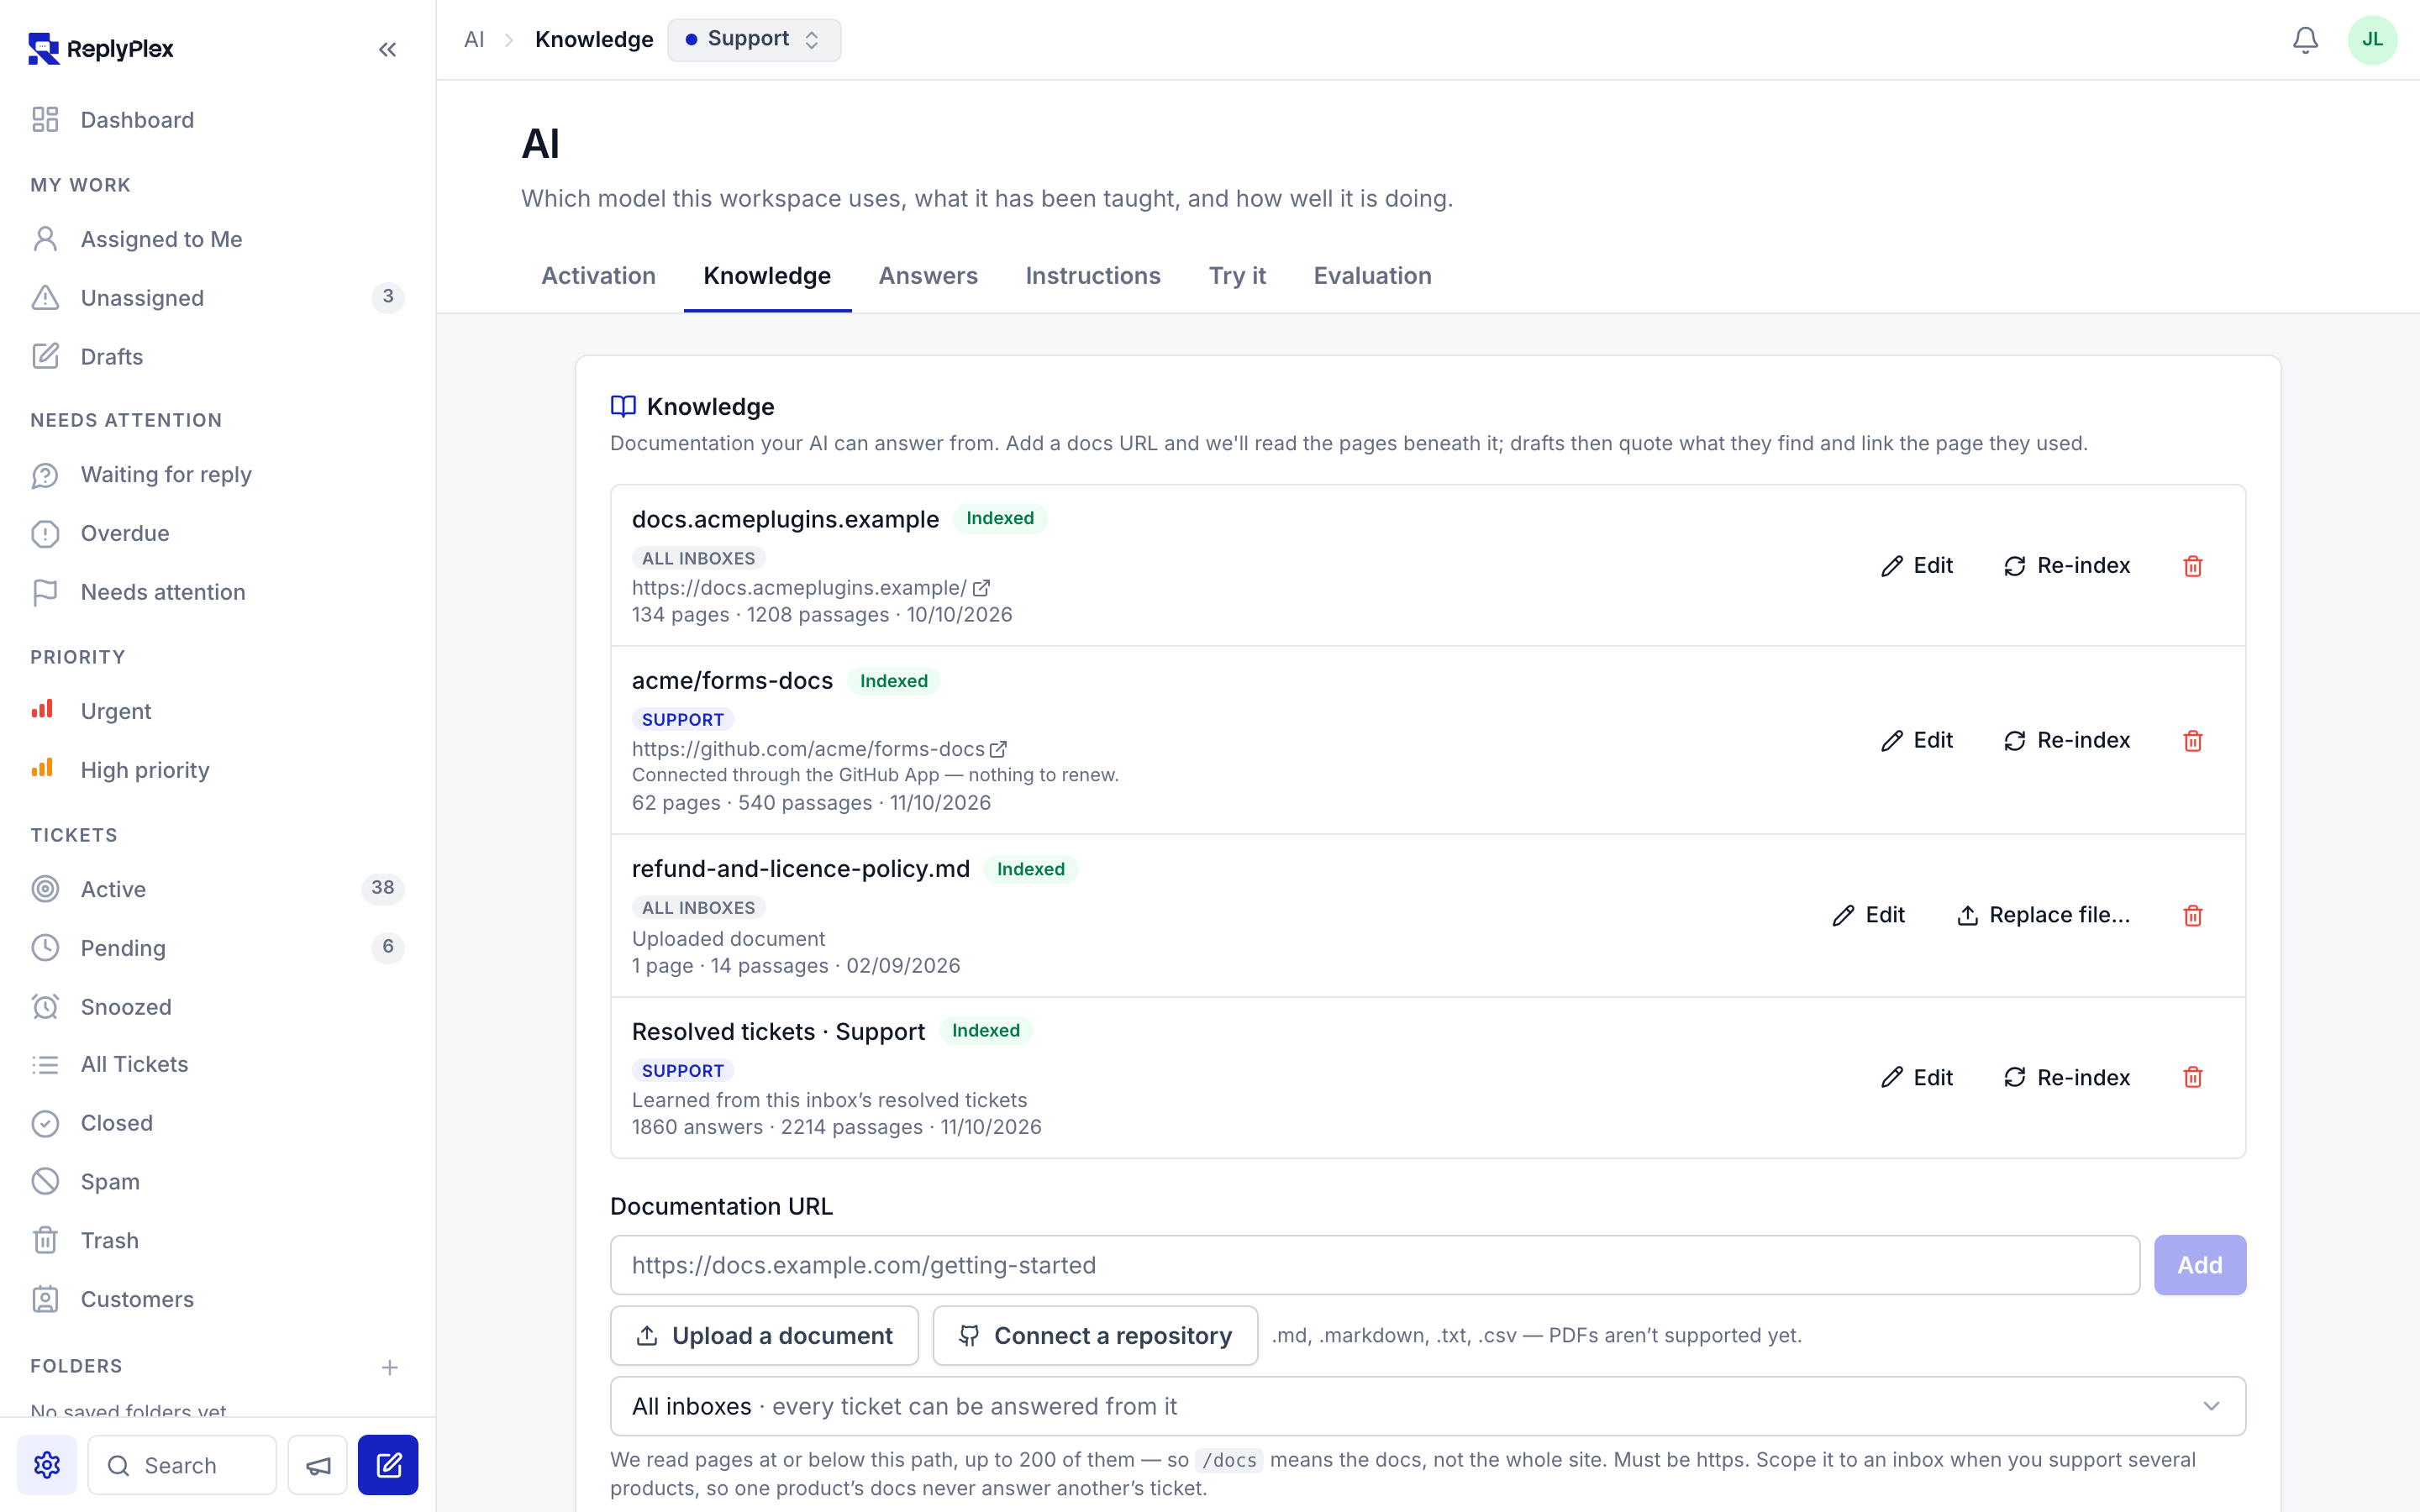
Task: Open Active tickets
Action: pos(217,889)
